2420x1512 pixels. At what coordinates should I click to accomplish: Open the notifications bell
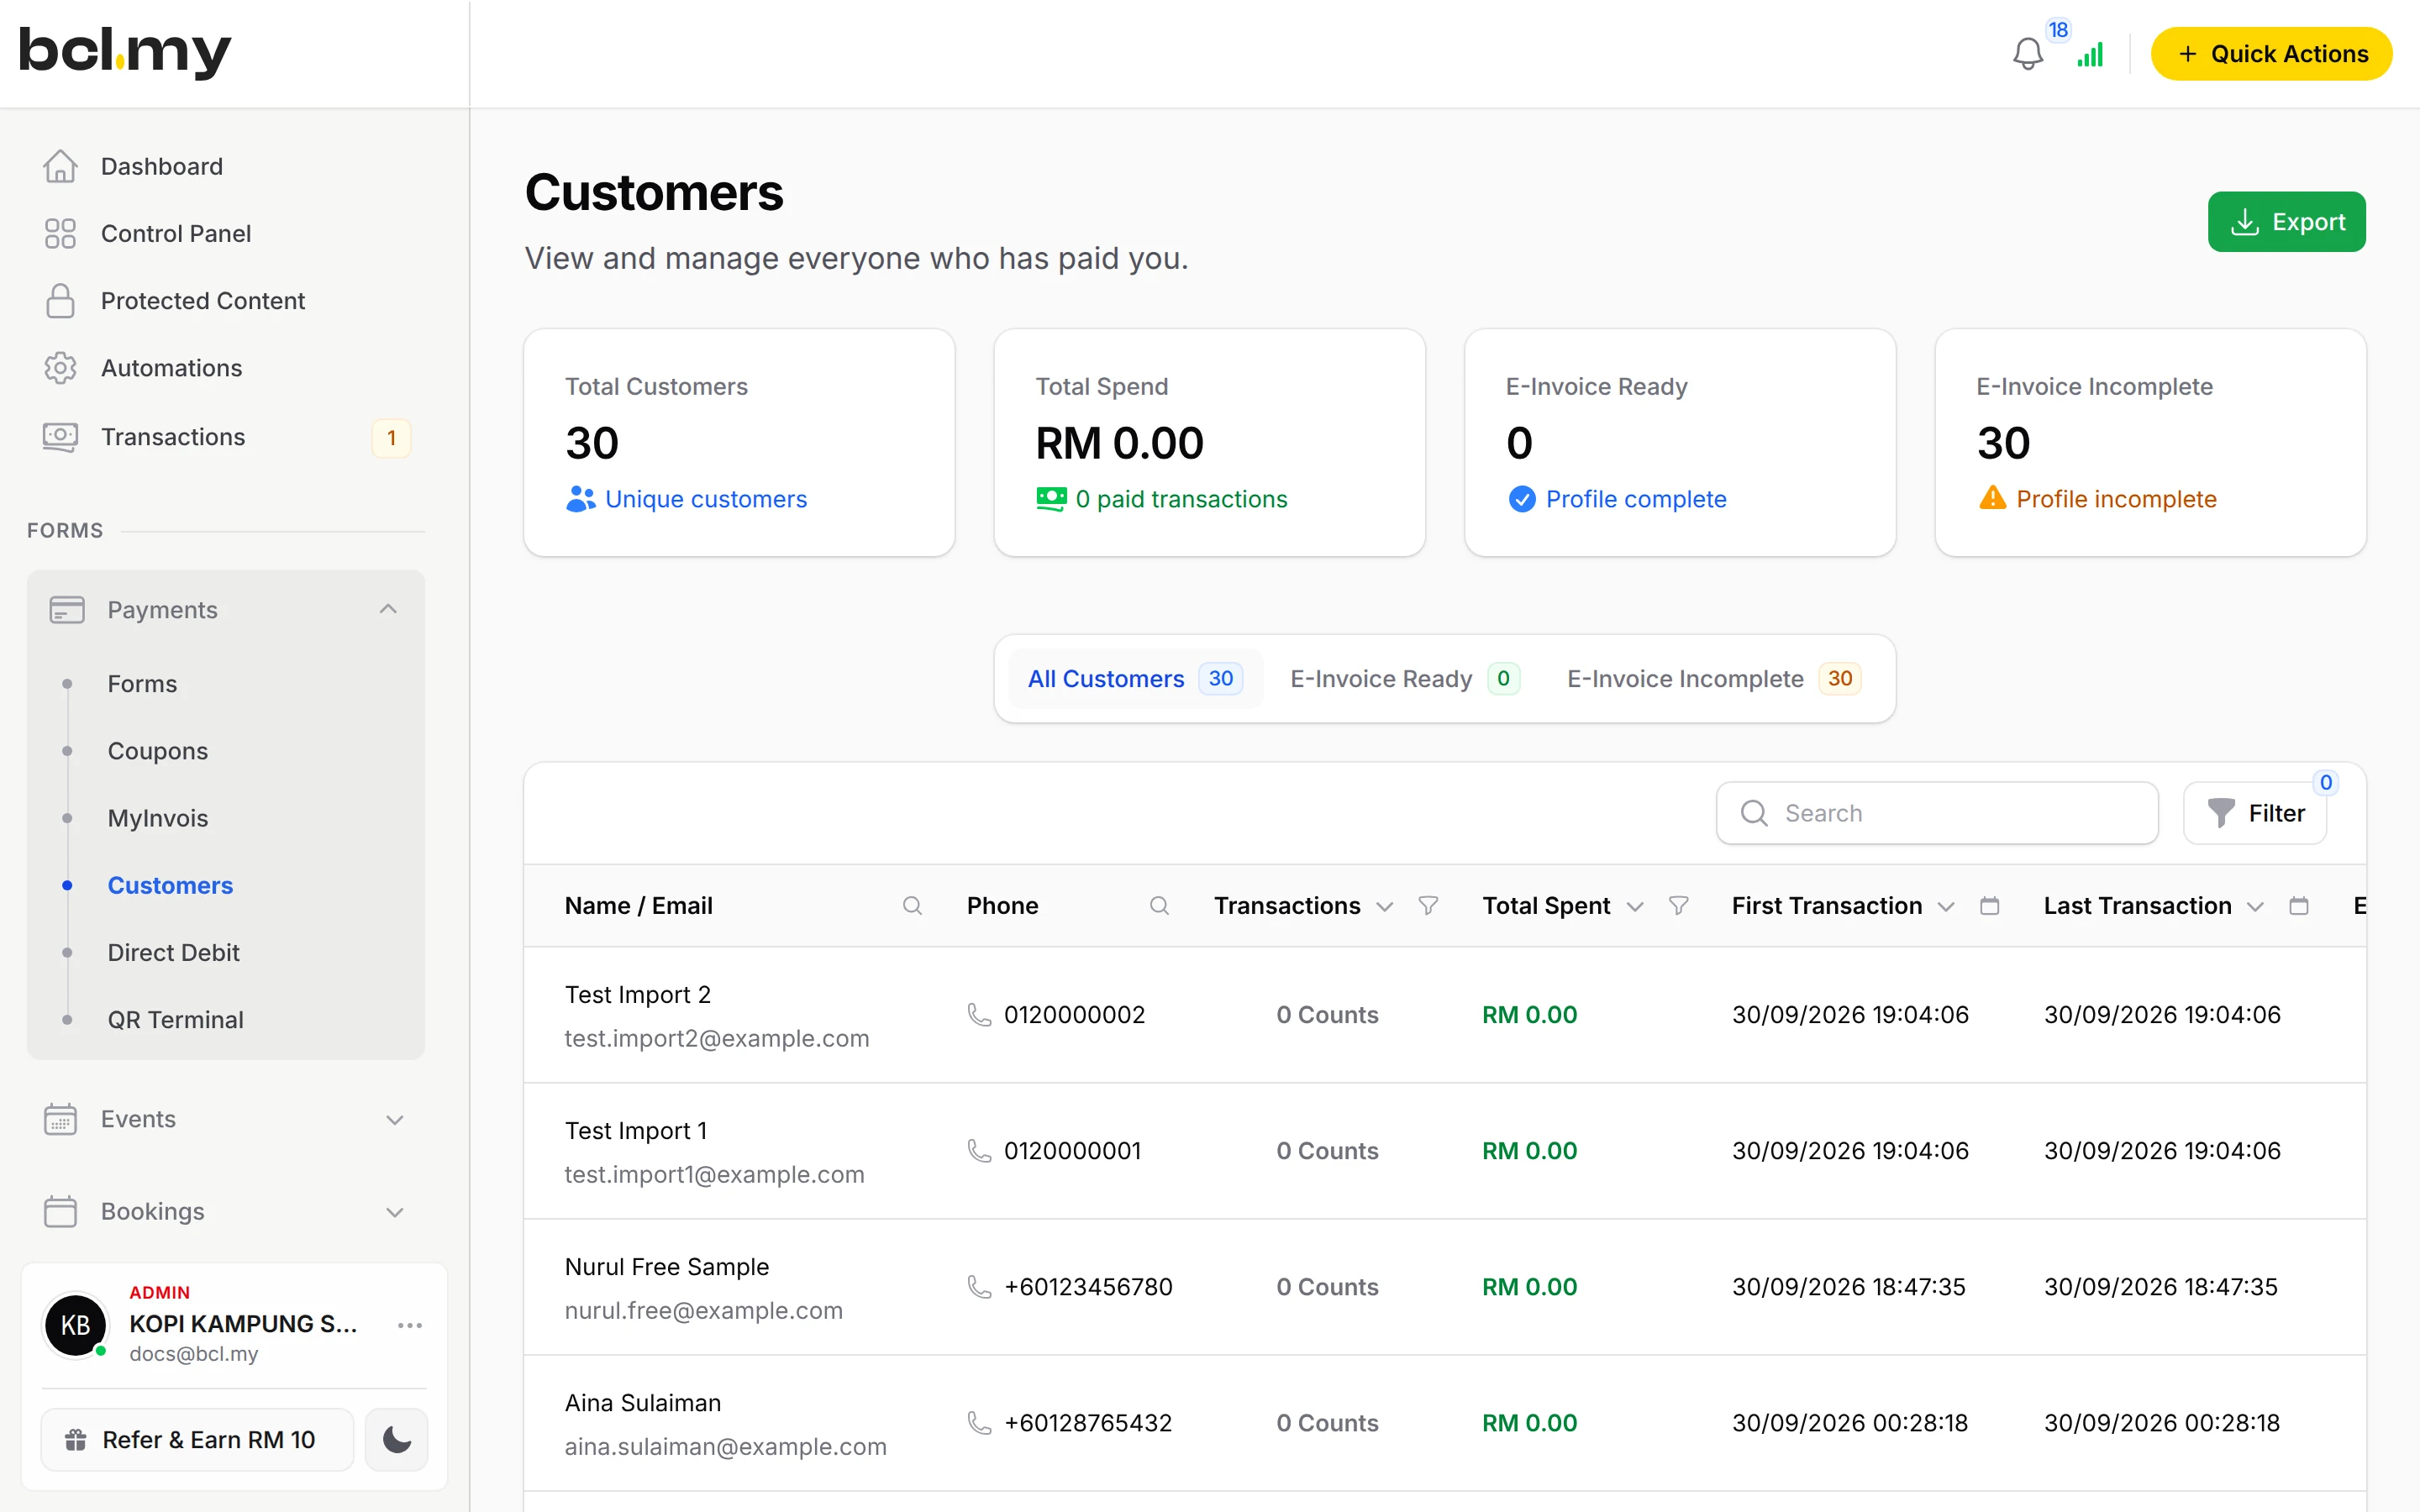click(x=2027, y=54)
